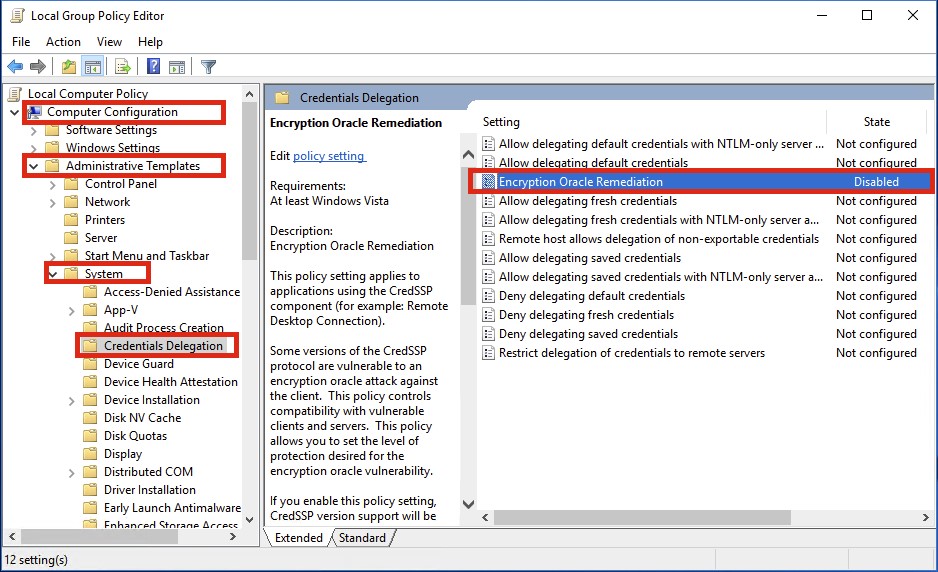This screenshot has height=572, width=938.
Task: Open the View menu
Action: [x=109, y=41]
